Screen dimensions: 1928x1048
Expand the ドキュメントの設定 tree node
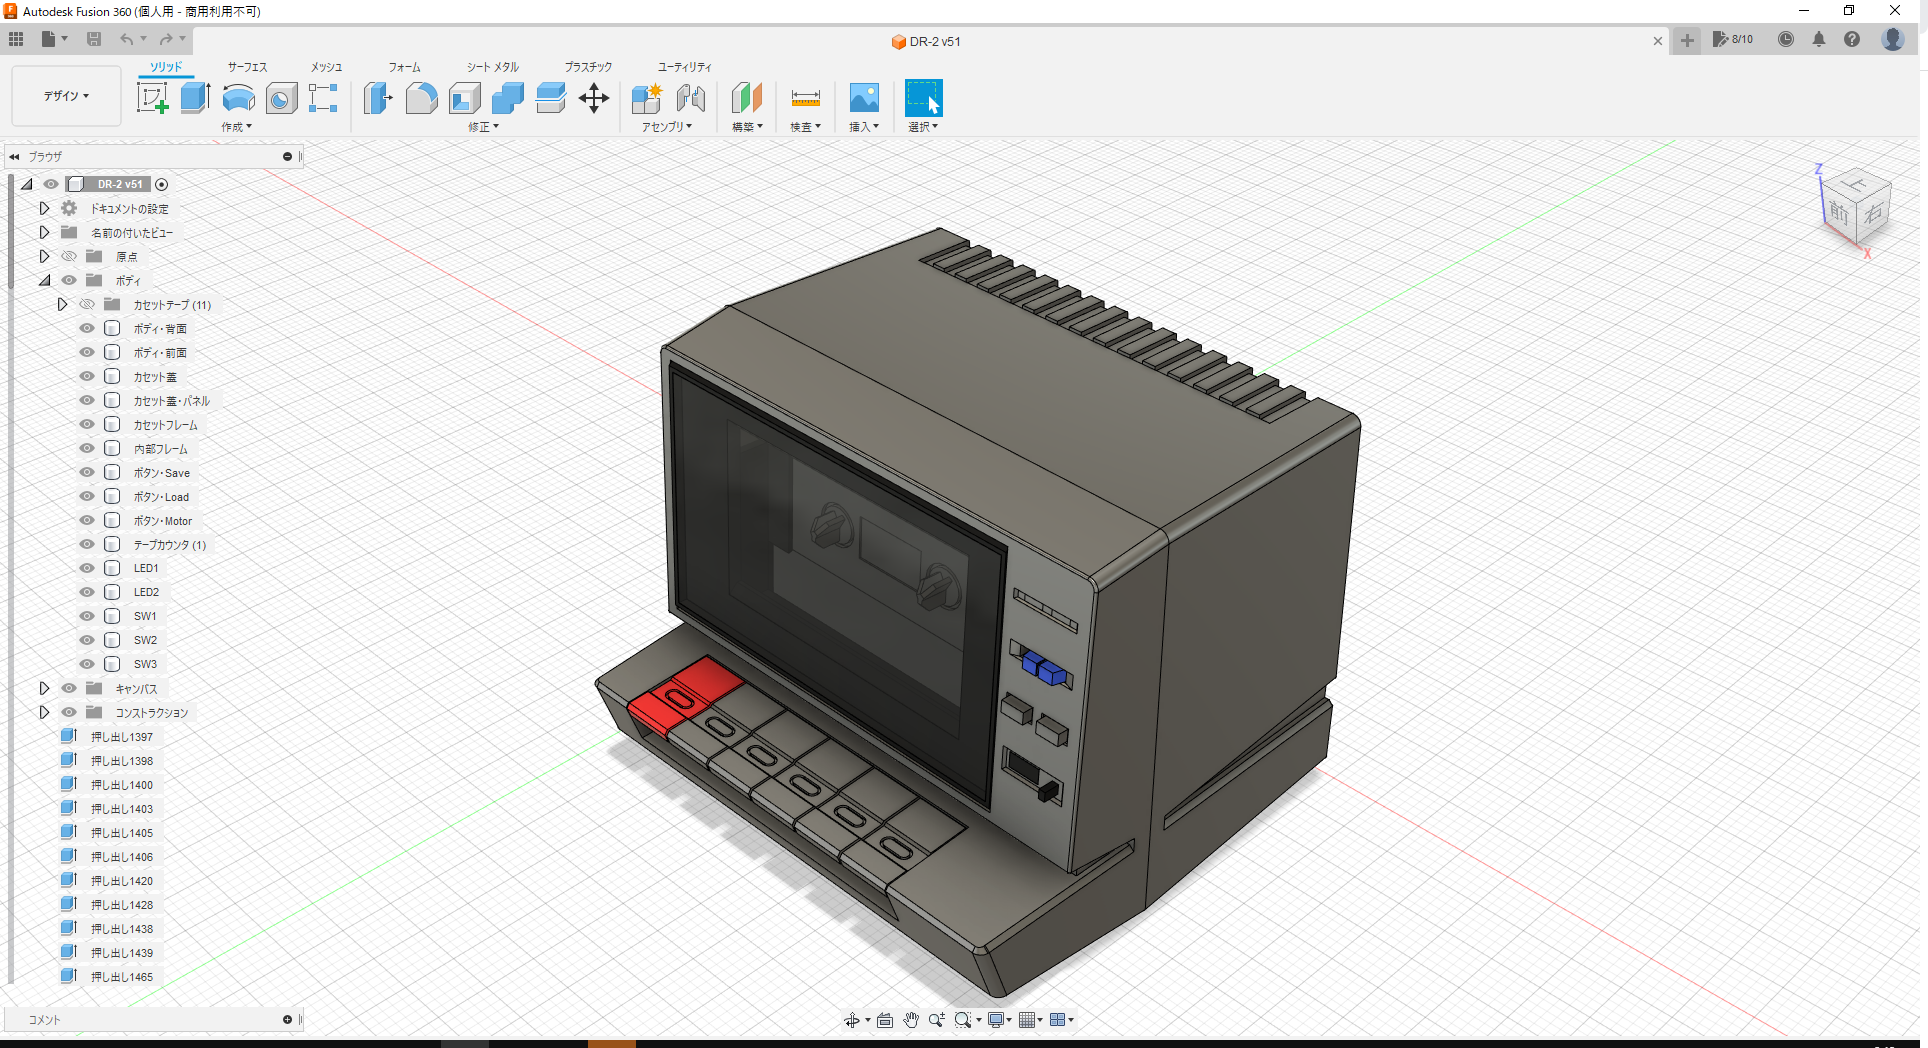pos(43,208)
